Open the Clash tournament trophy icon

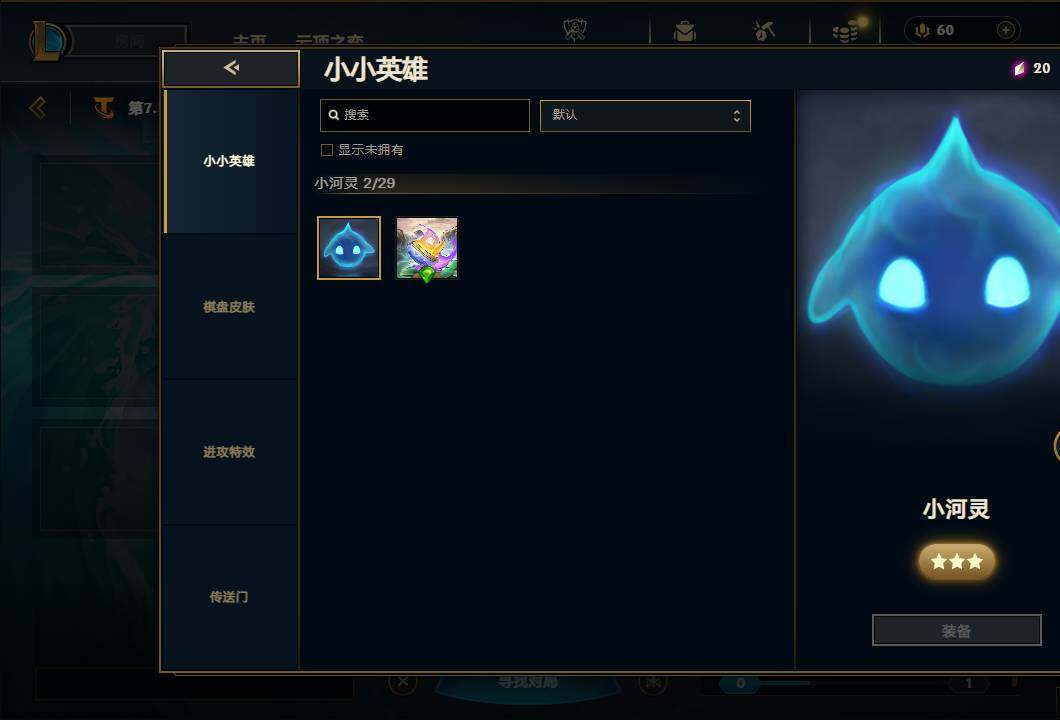pyautogui.click(x=575, y=30)
